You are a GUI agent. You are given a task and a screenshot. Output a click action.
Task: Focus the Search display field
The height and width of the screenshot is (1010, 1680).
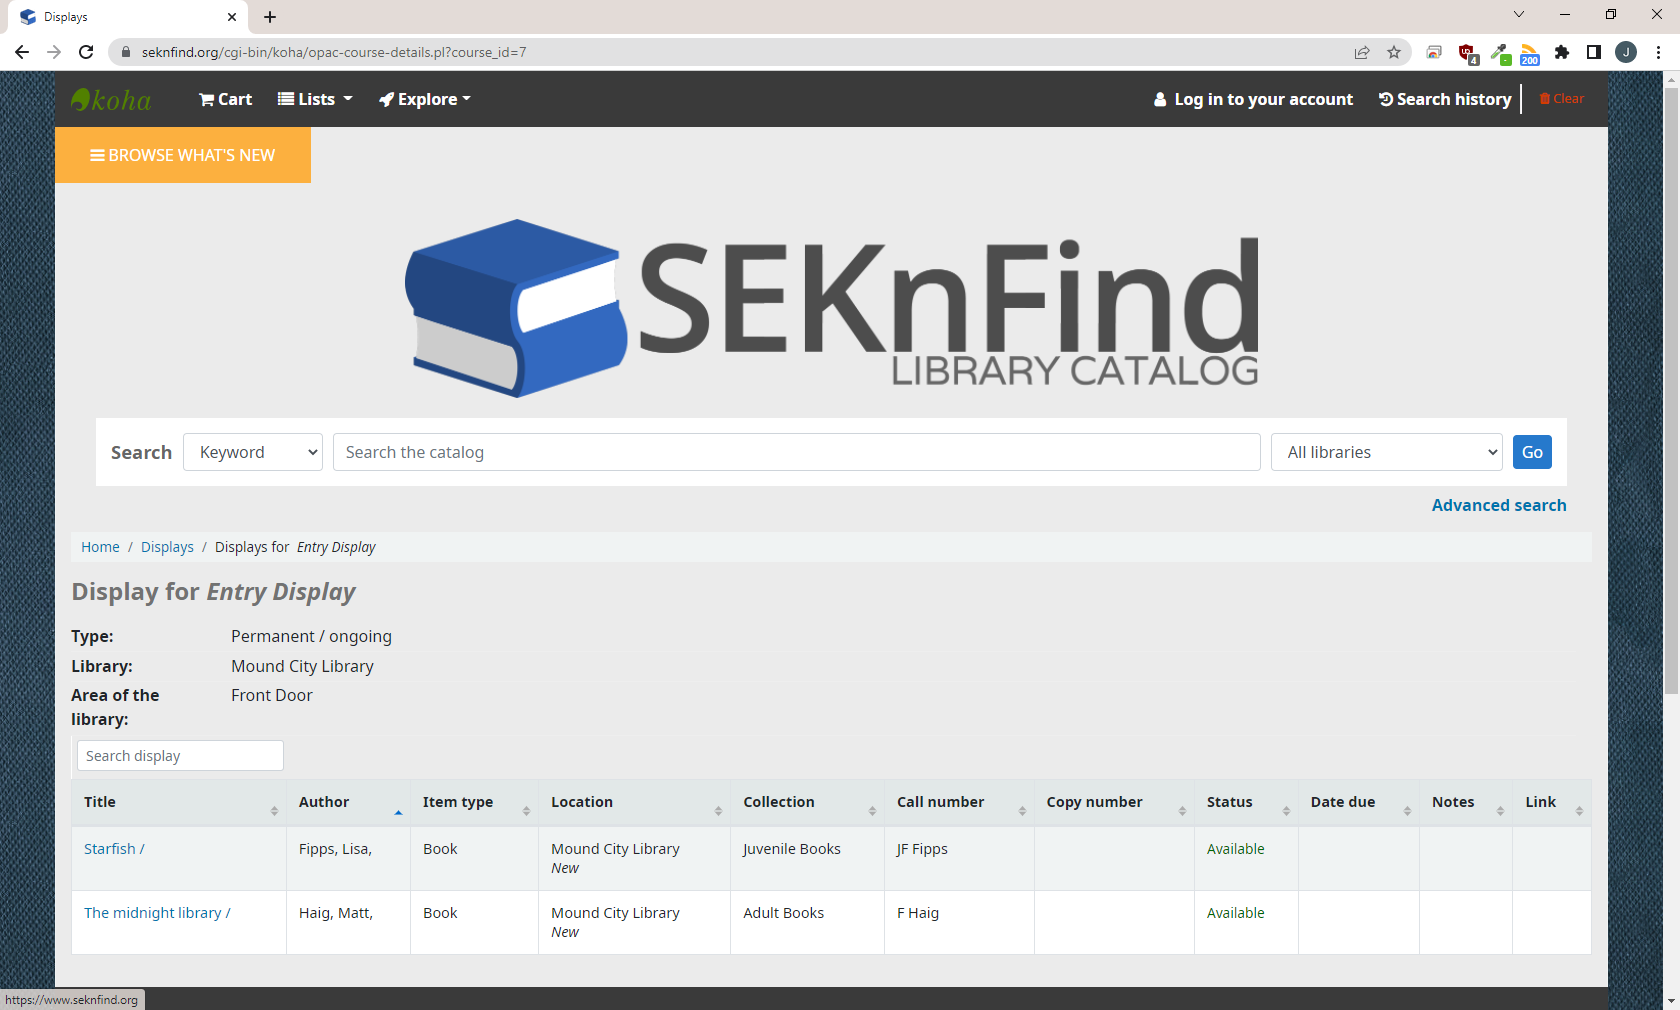click(x=180, y=756)
